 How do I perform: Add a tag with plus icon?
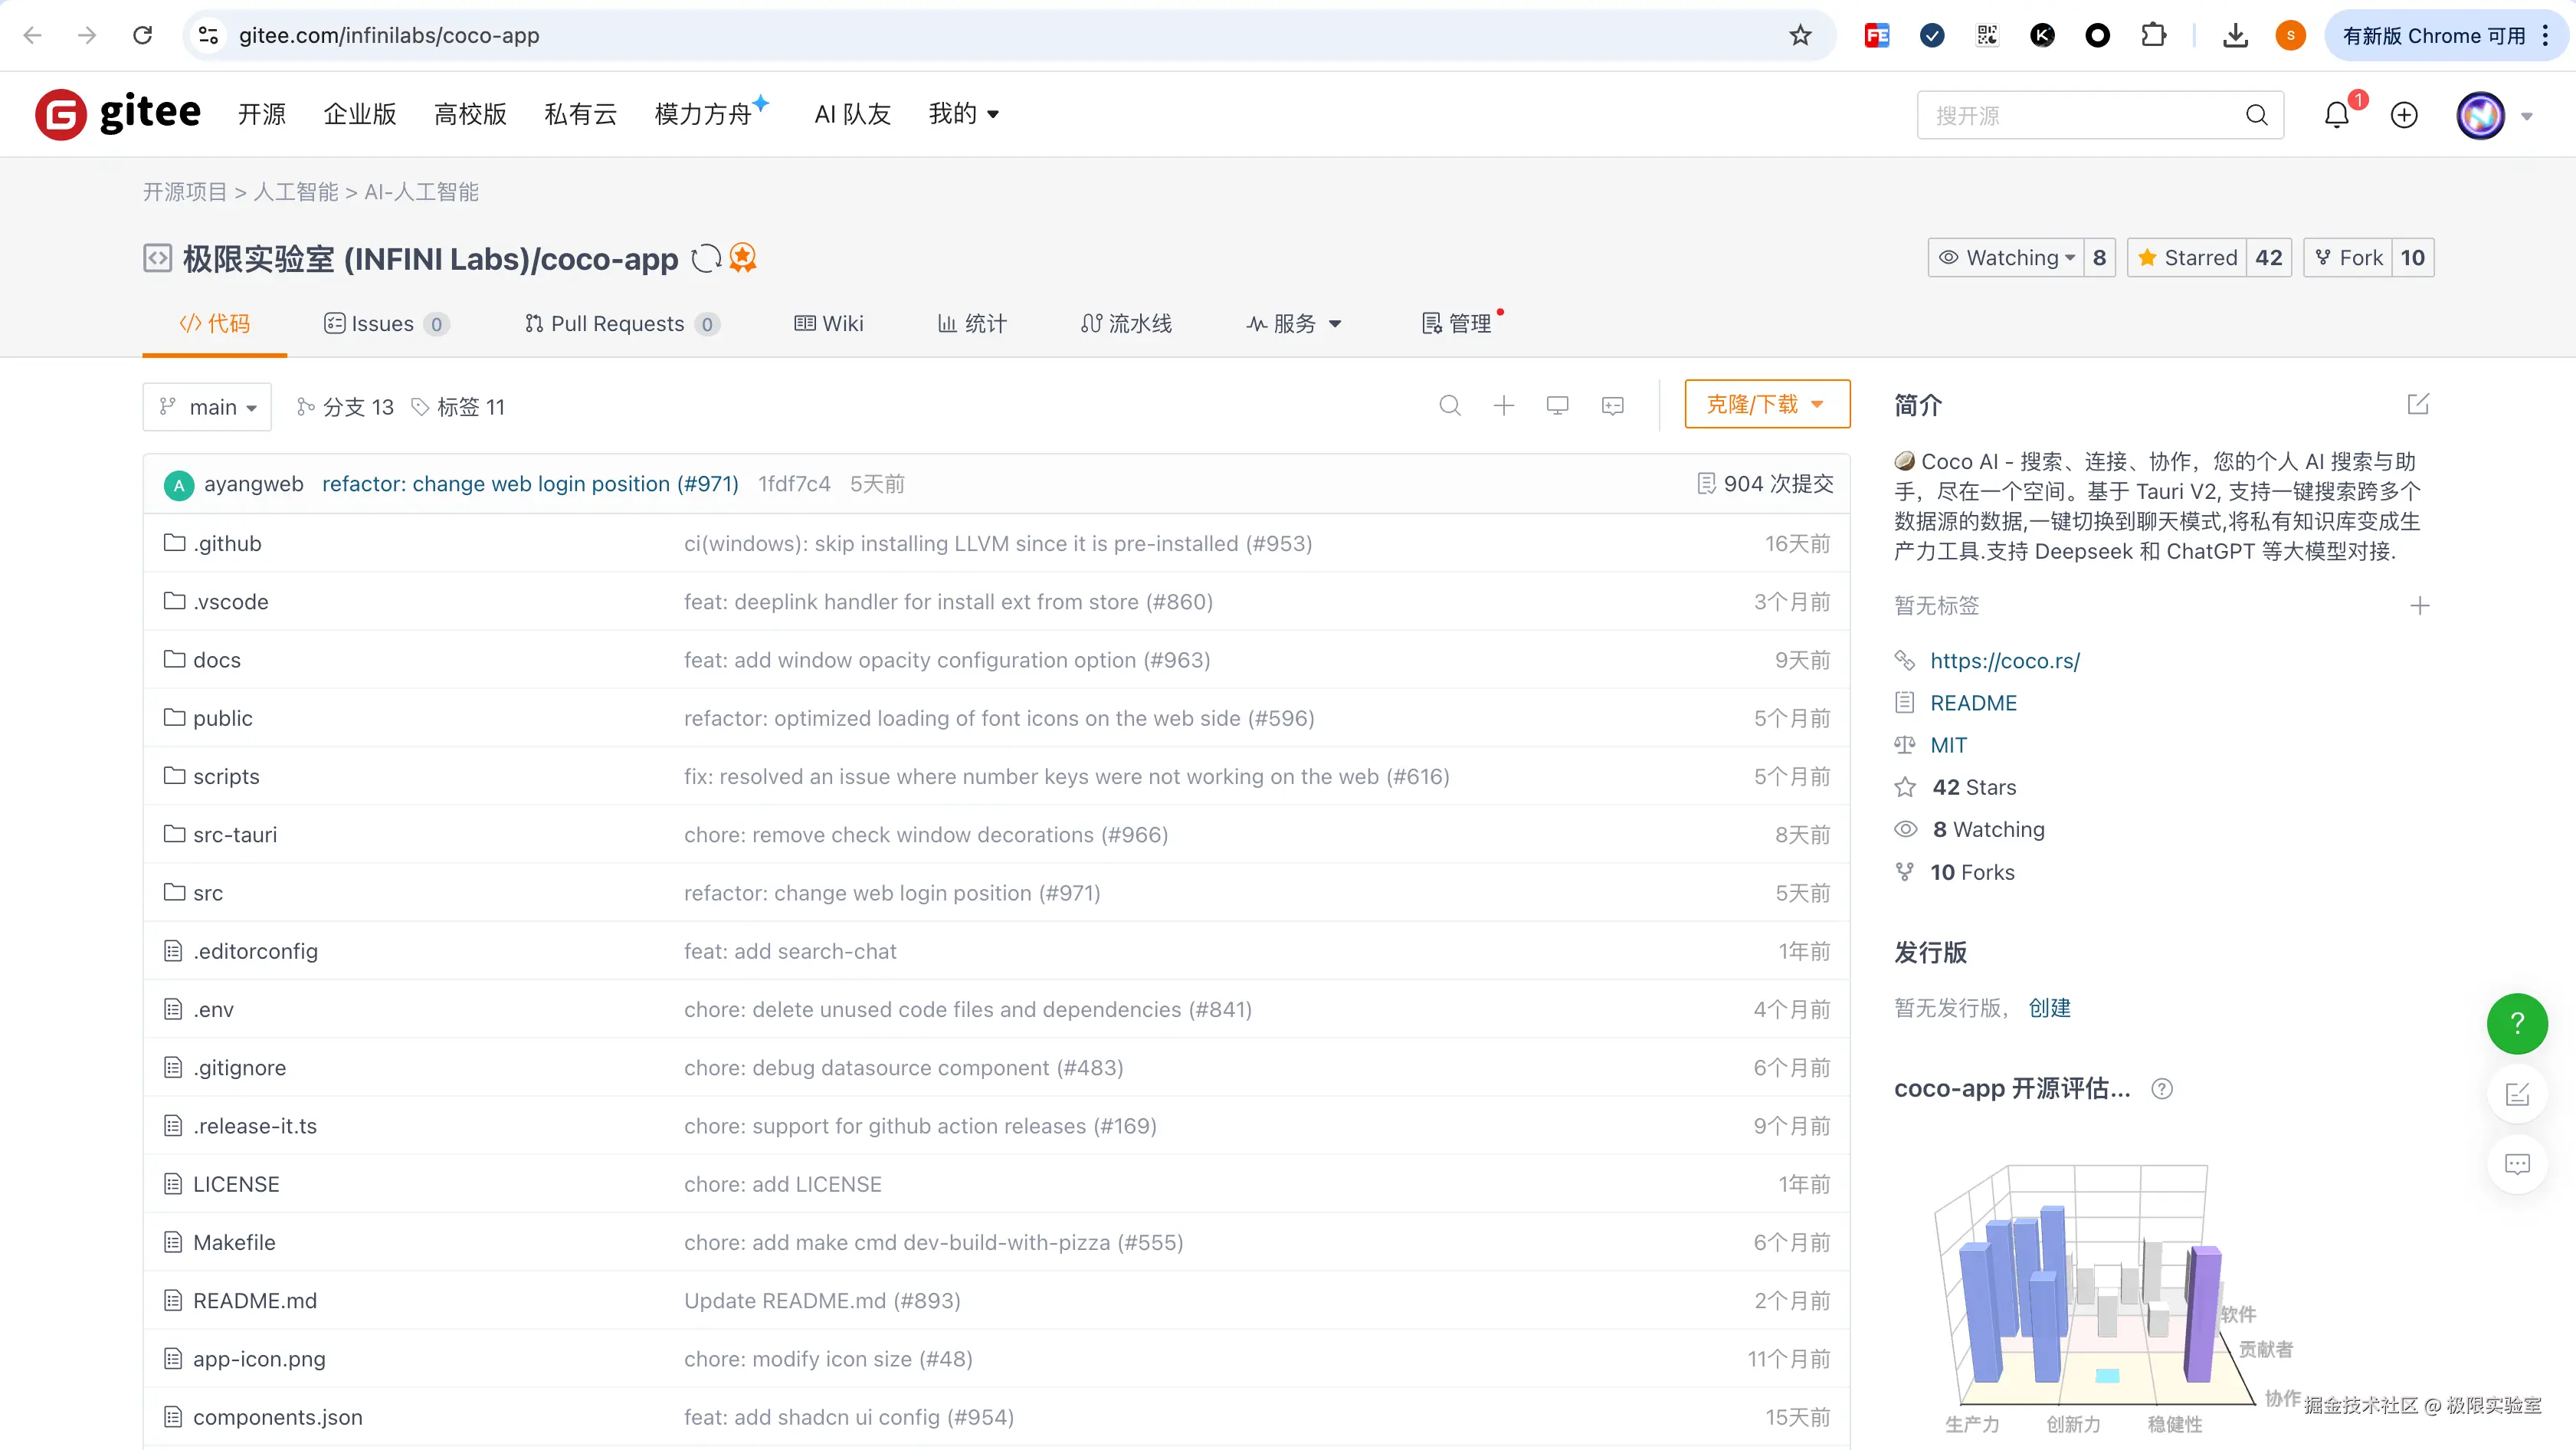coord(2419,605)
